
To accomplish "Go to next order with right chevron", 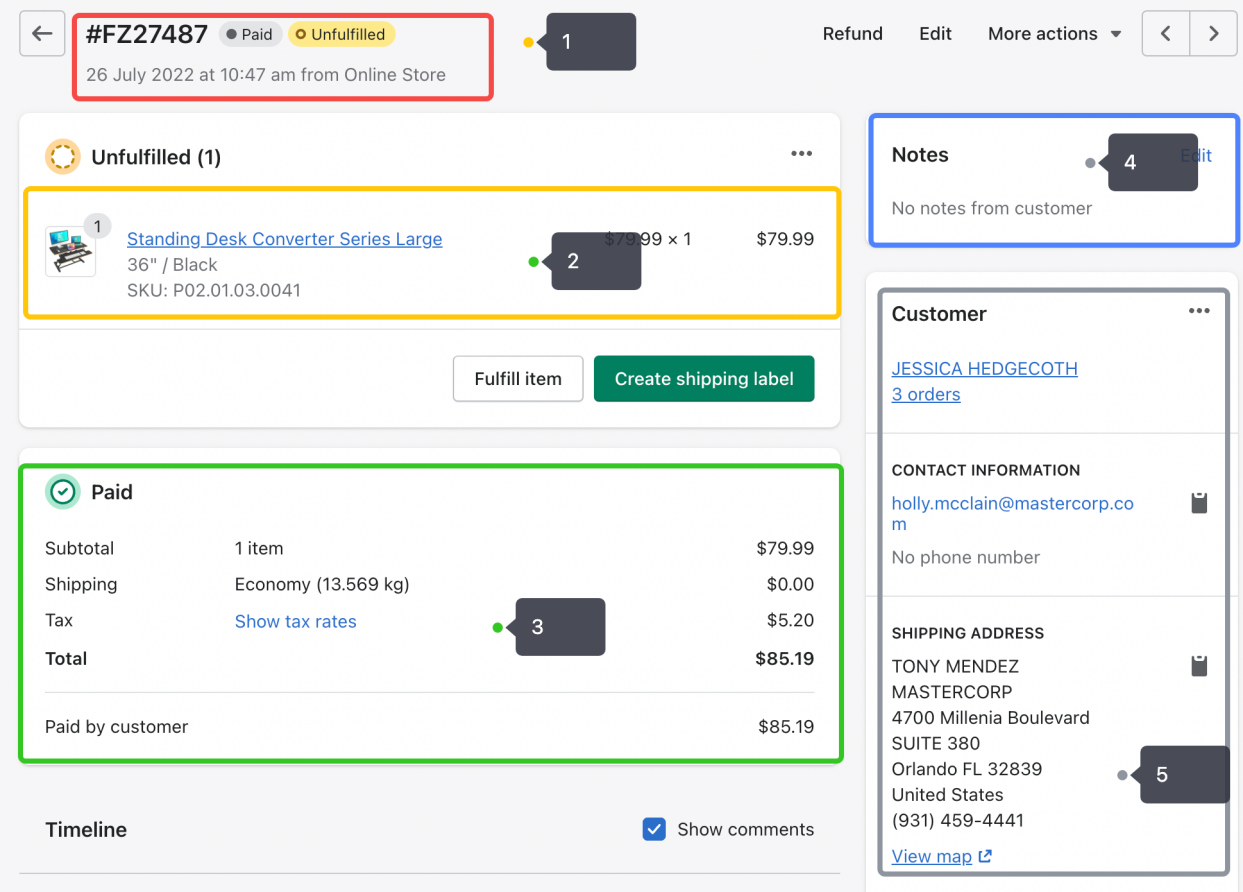I will pyautogui.click(x=1214, y=34).
